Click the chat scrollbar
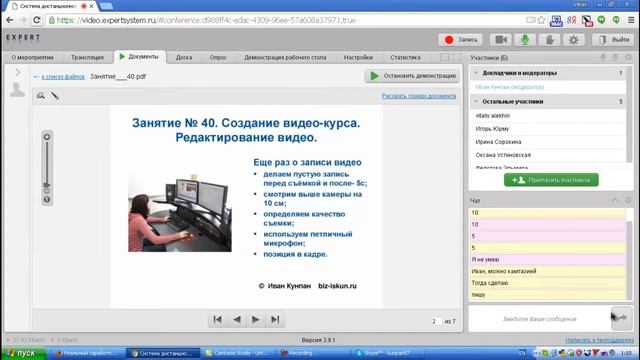The width and height of the screenshot is (640, 360). click(x=629, y=259)
